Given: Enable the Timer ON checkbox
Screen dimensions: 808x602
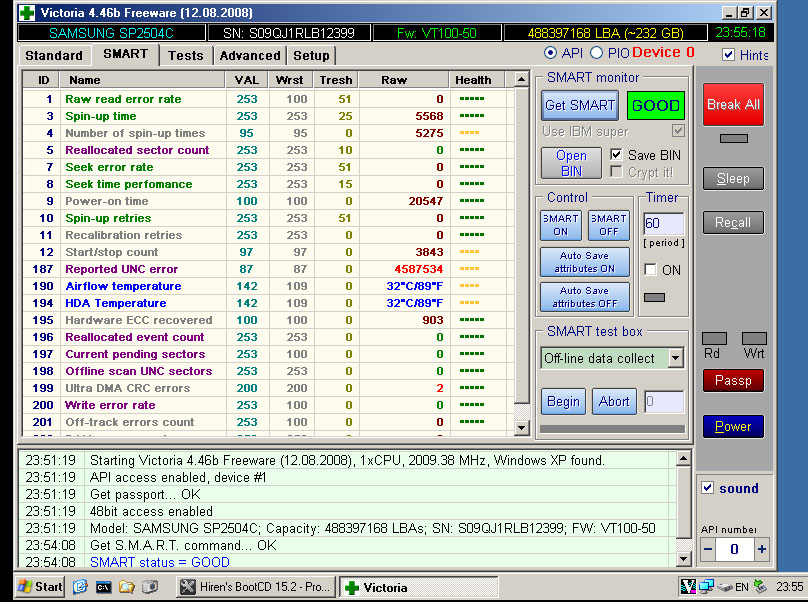Looking at the screenshot, I should pyautogui.click(x=650, y=269).
